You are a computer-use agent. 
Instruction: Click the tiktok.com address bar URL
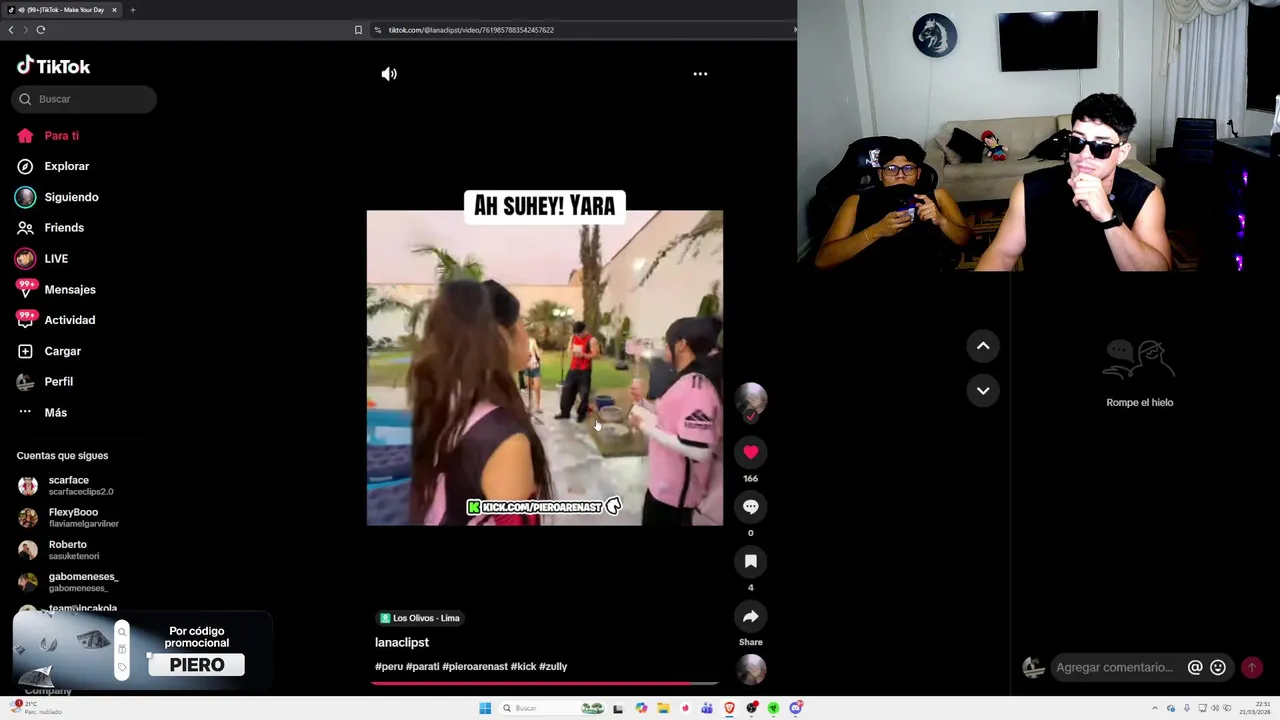tap(471, 30)
